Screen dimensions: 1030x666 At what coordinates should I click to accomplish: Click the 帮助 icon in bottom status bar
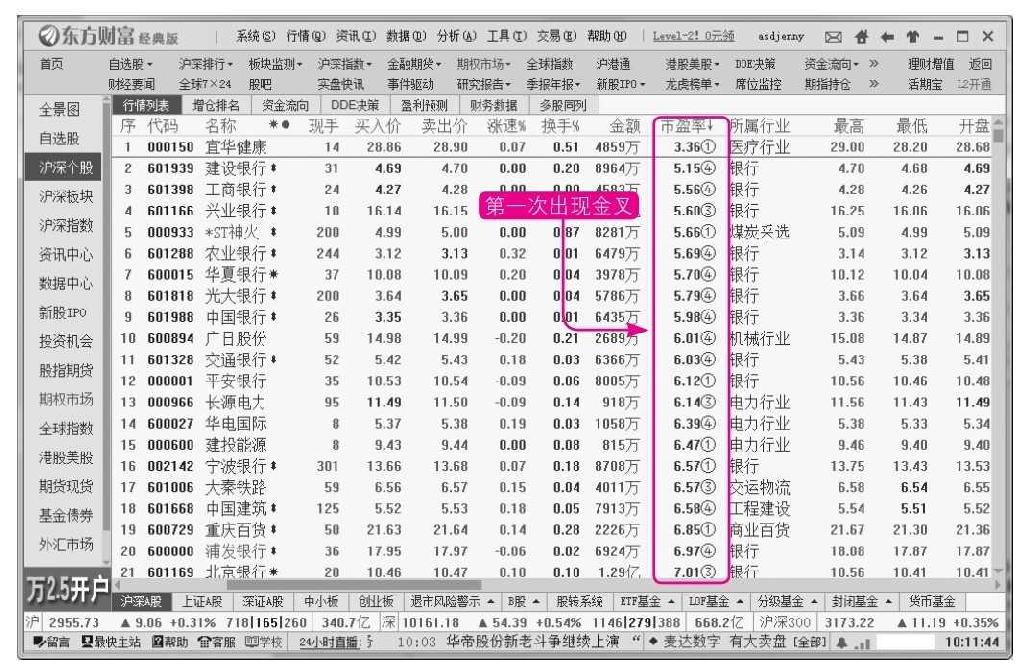[157, 641]
